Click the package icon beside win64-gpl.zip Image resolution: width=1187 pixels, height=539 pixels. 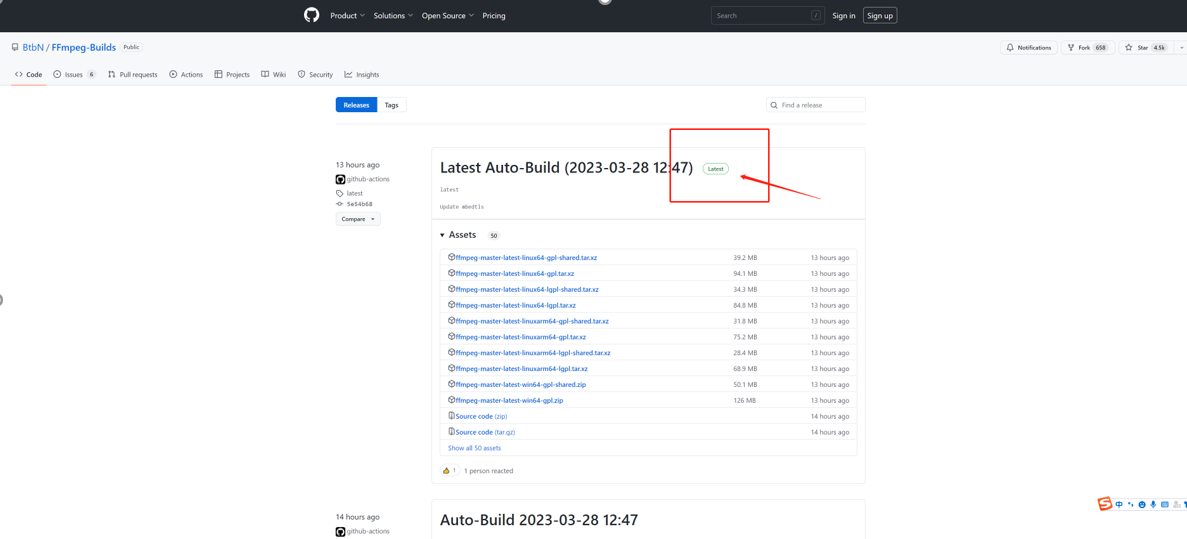tap(451, 400)
